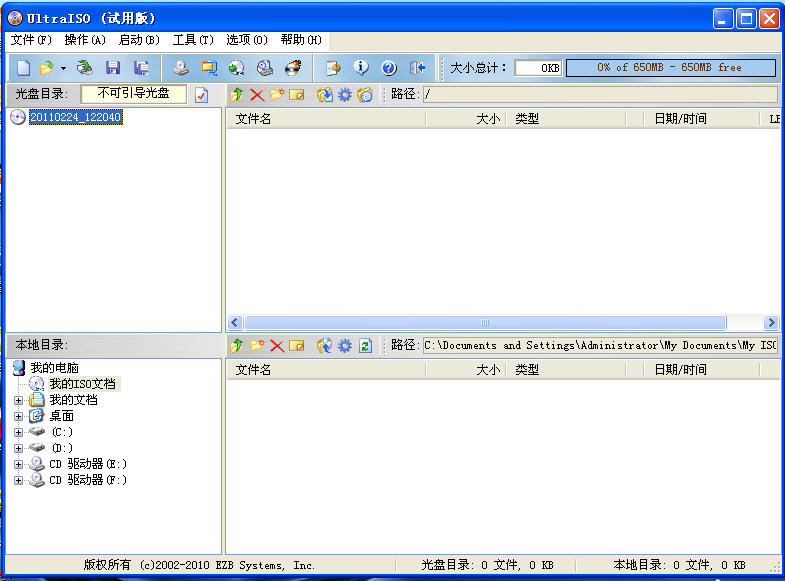Click the Open file folder icon
The height and width of the screenshot is (581, 785).
tap(47, 68)
